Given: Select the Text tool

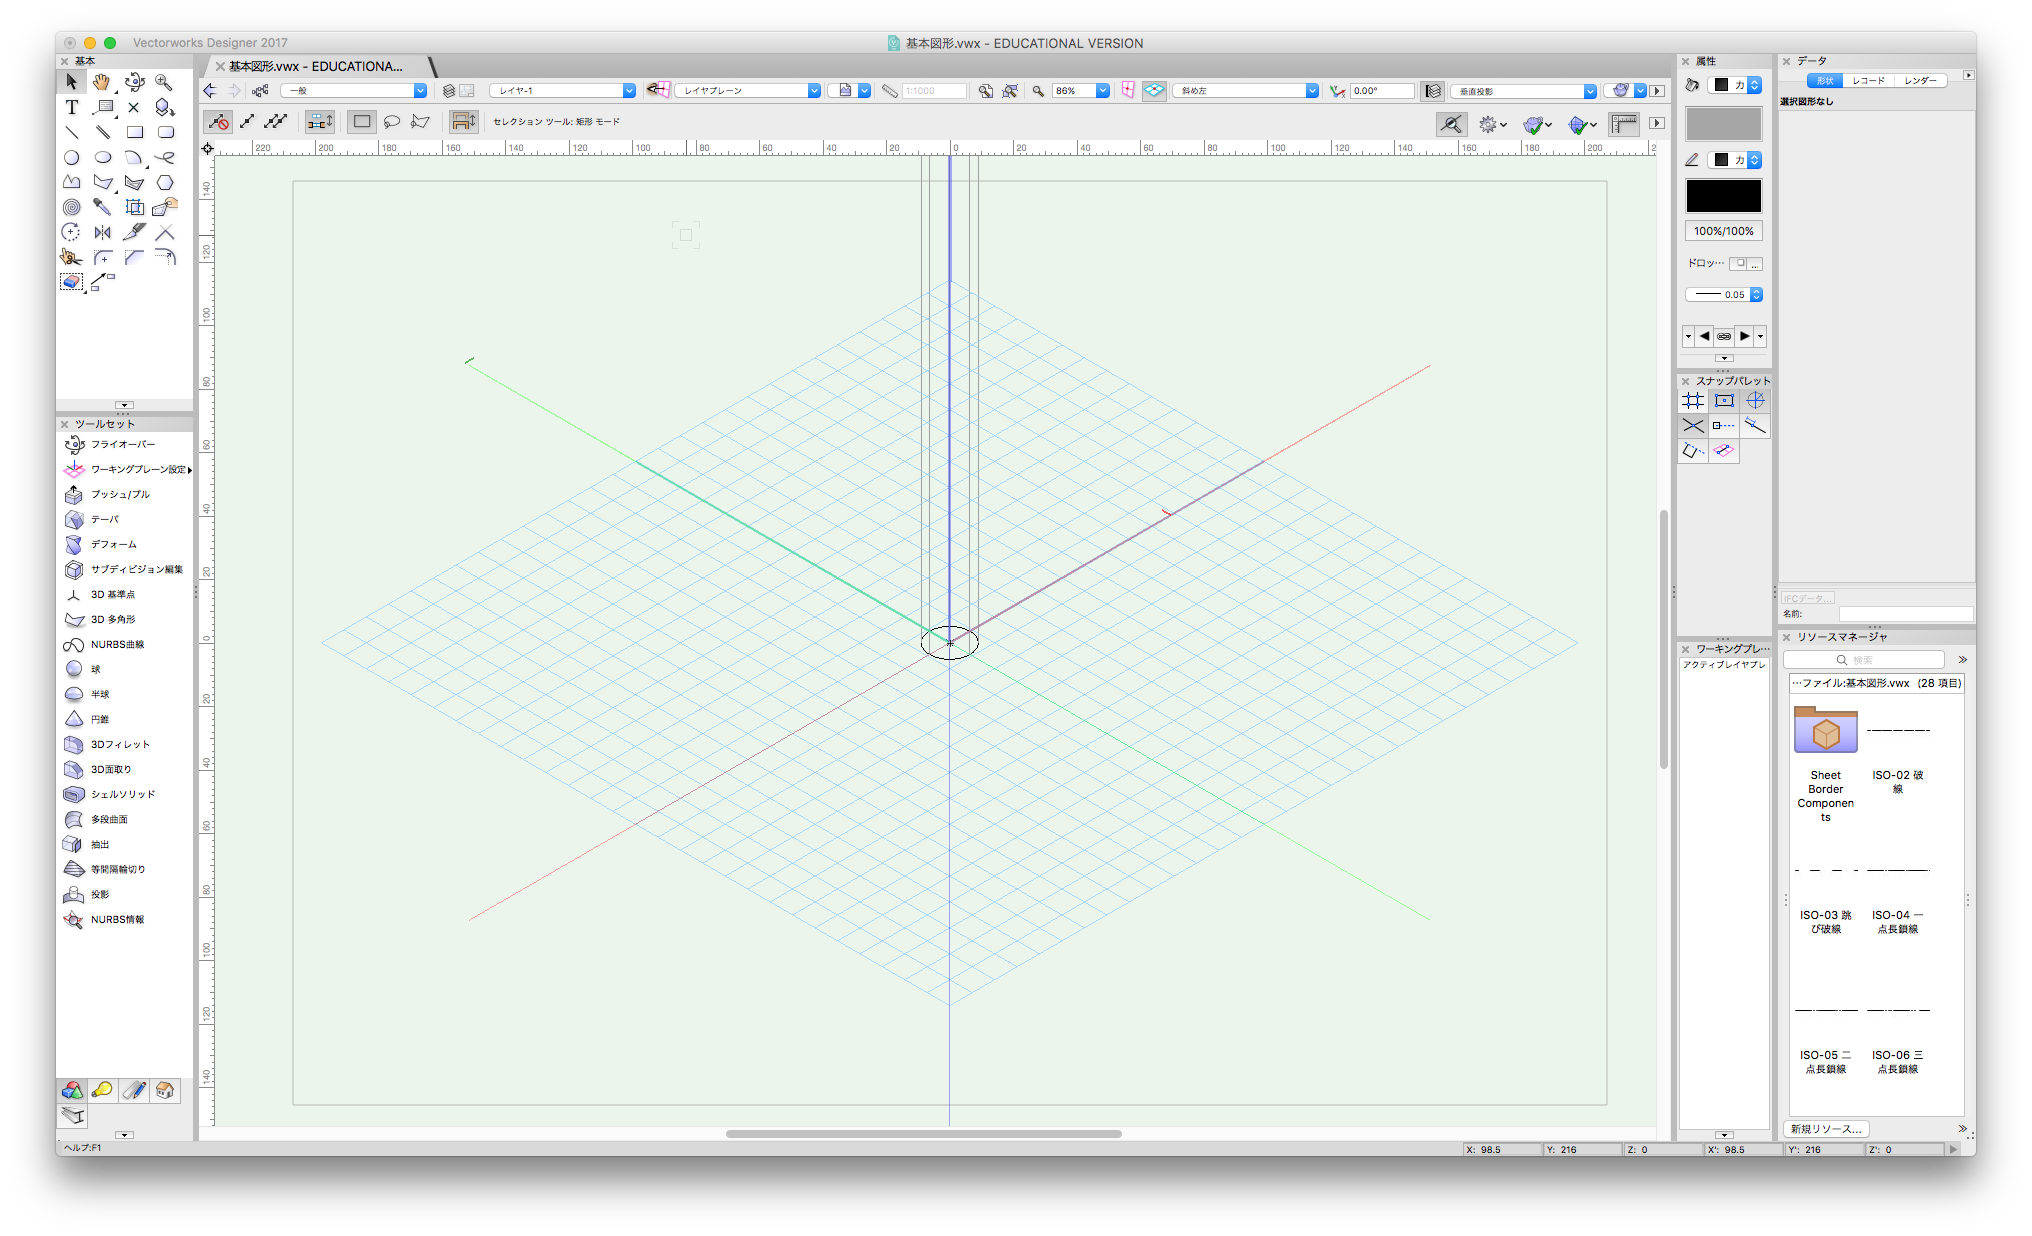Looking at the screenshot, I should click(72, 107).
